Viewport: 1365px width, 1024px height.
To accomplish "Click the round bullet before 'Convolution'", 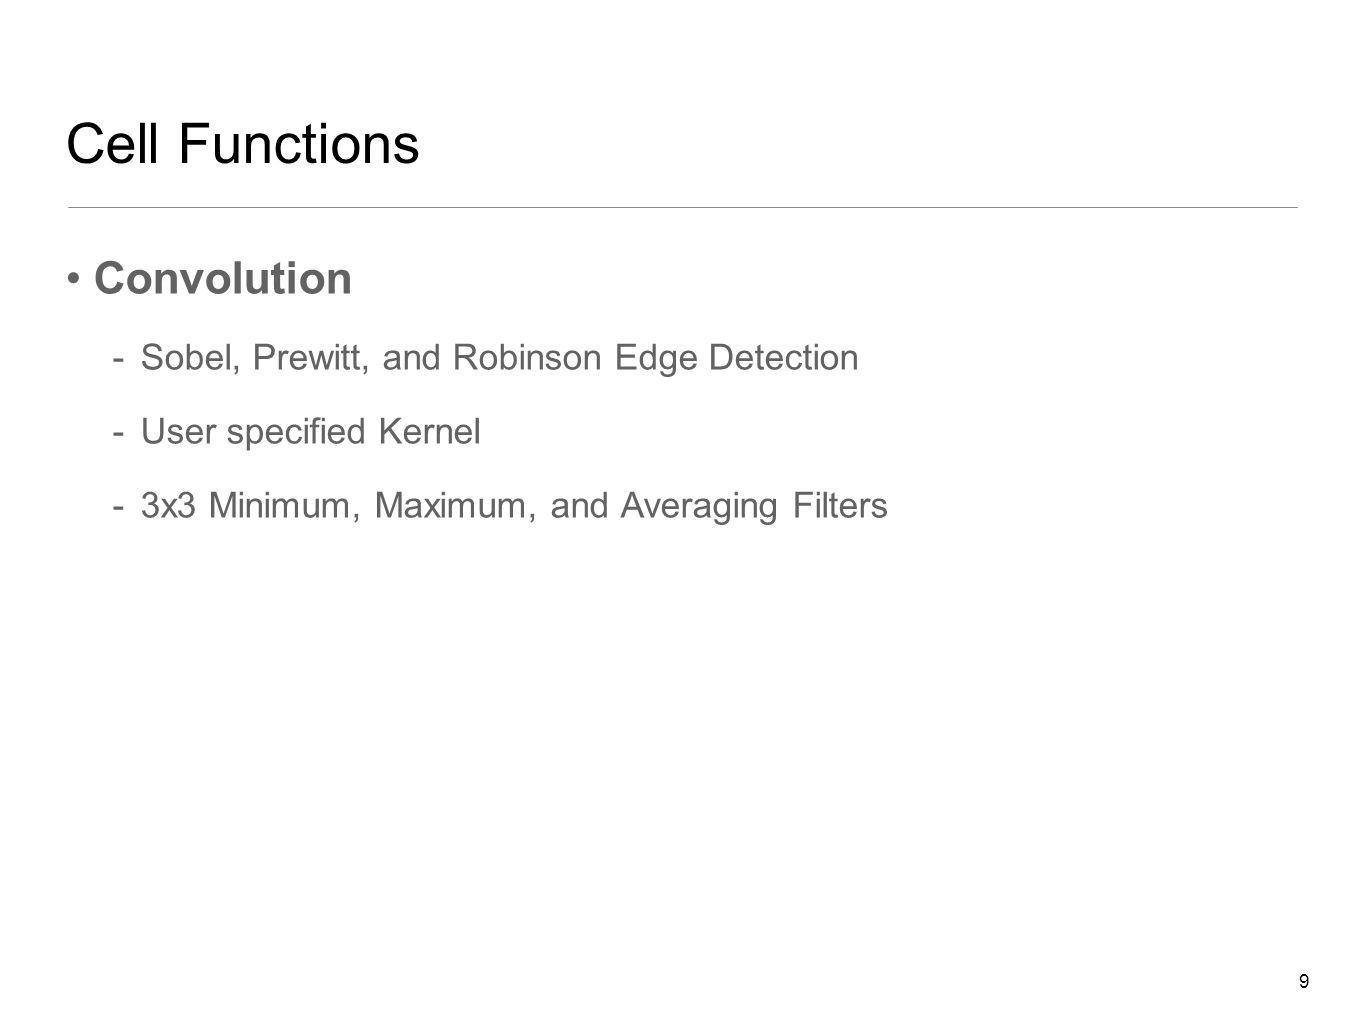I will [x=75, y=277].
